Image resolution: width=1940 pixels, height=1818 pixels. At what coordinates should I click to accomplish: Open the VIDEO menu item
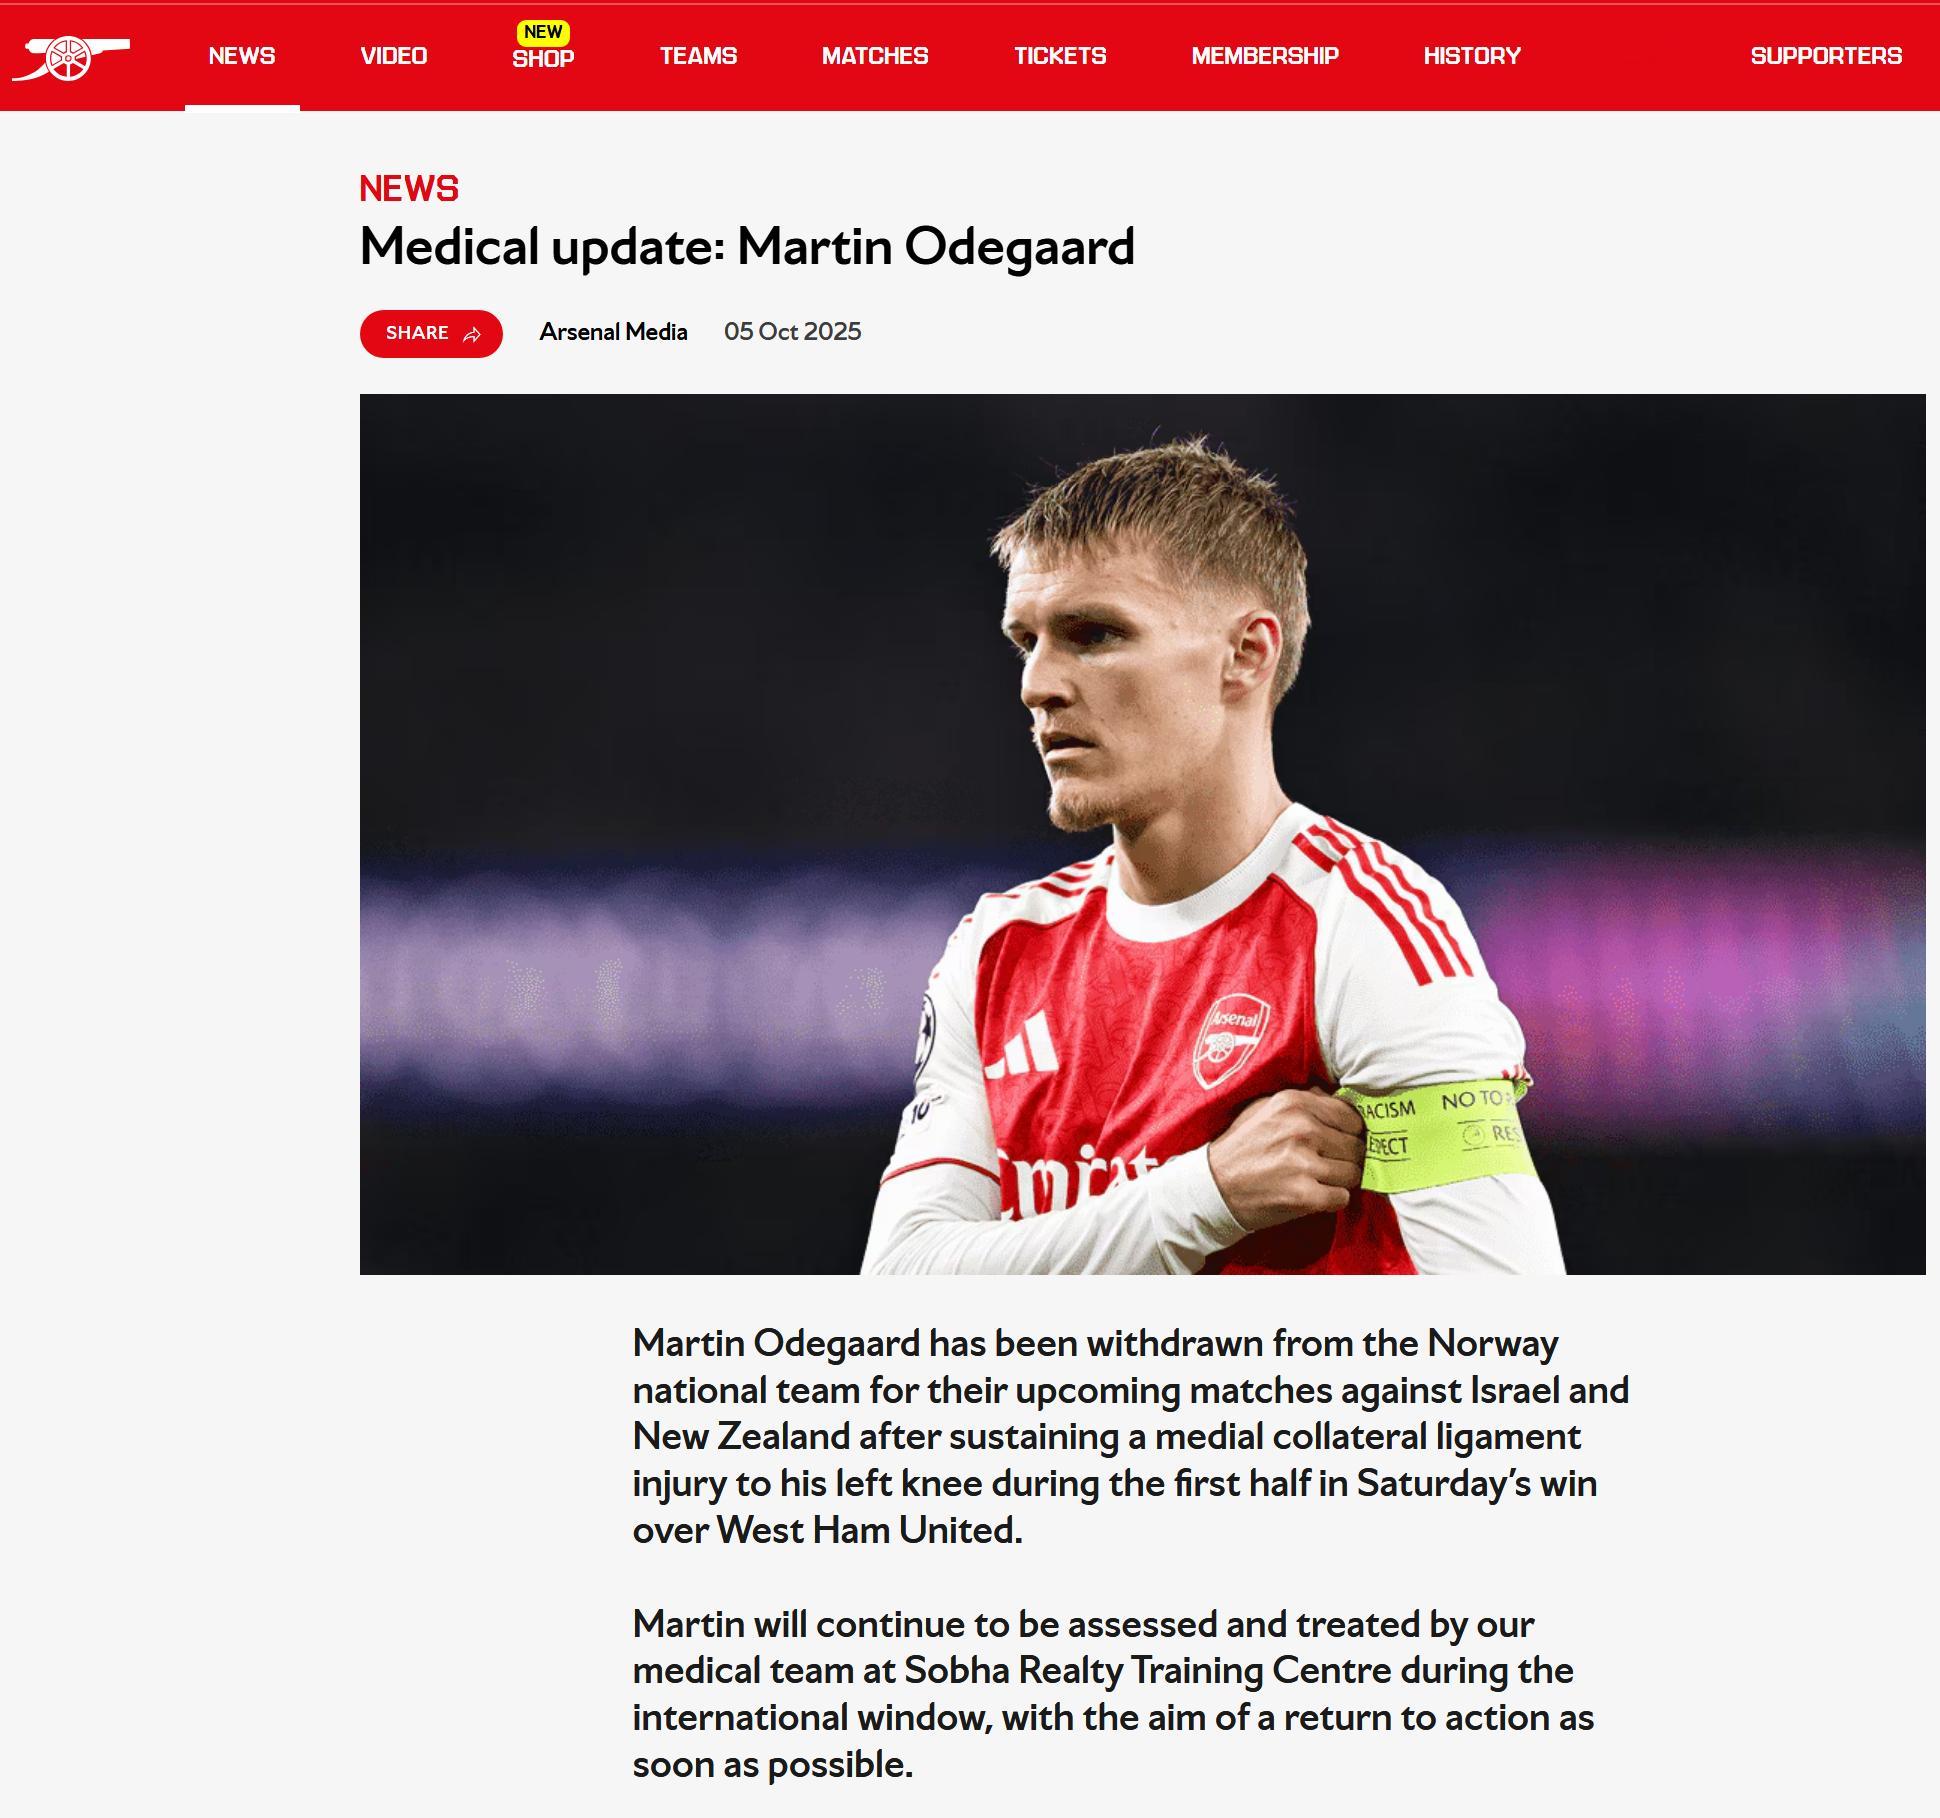tap(394, 56)
